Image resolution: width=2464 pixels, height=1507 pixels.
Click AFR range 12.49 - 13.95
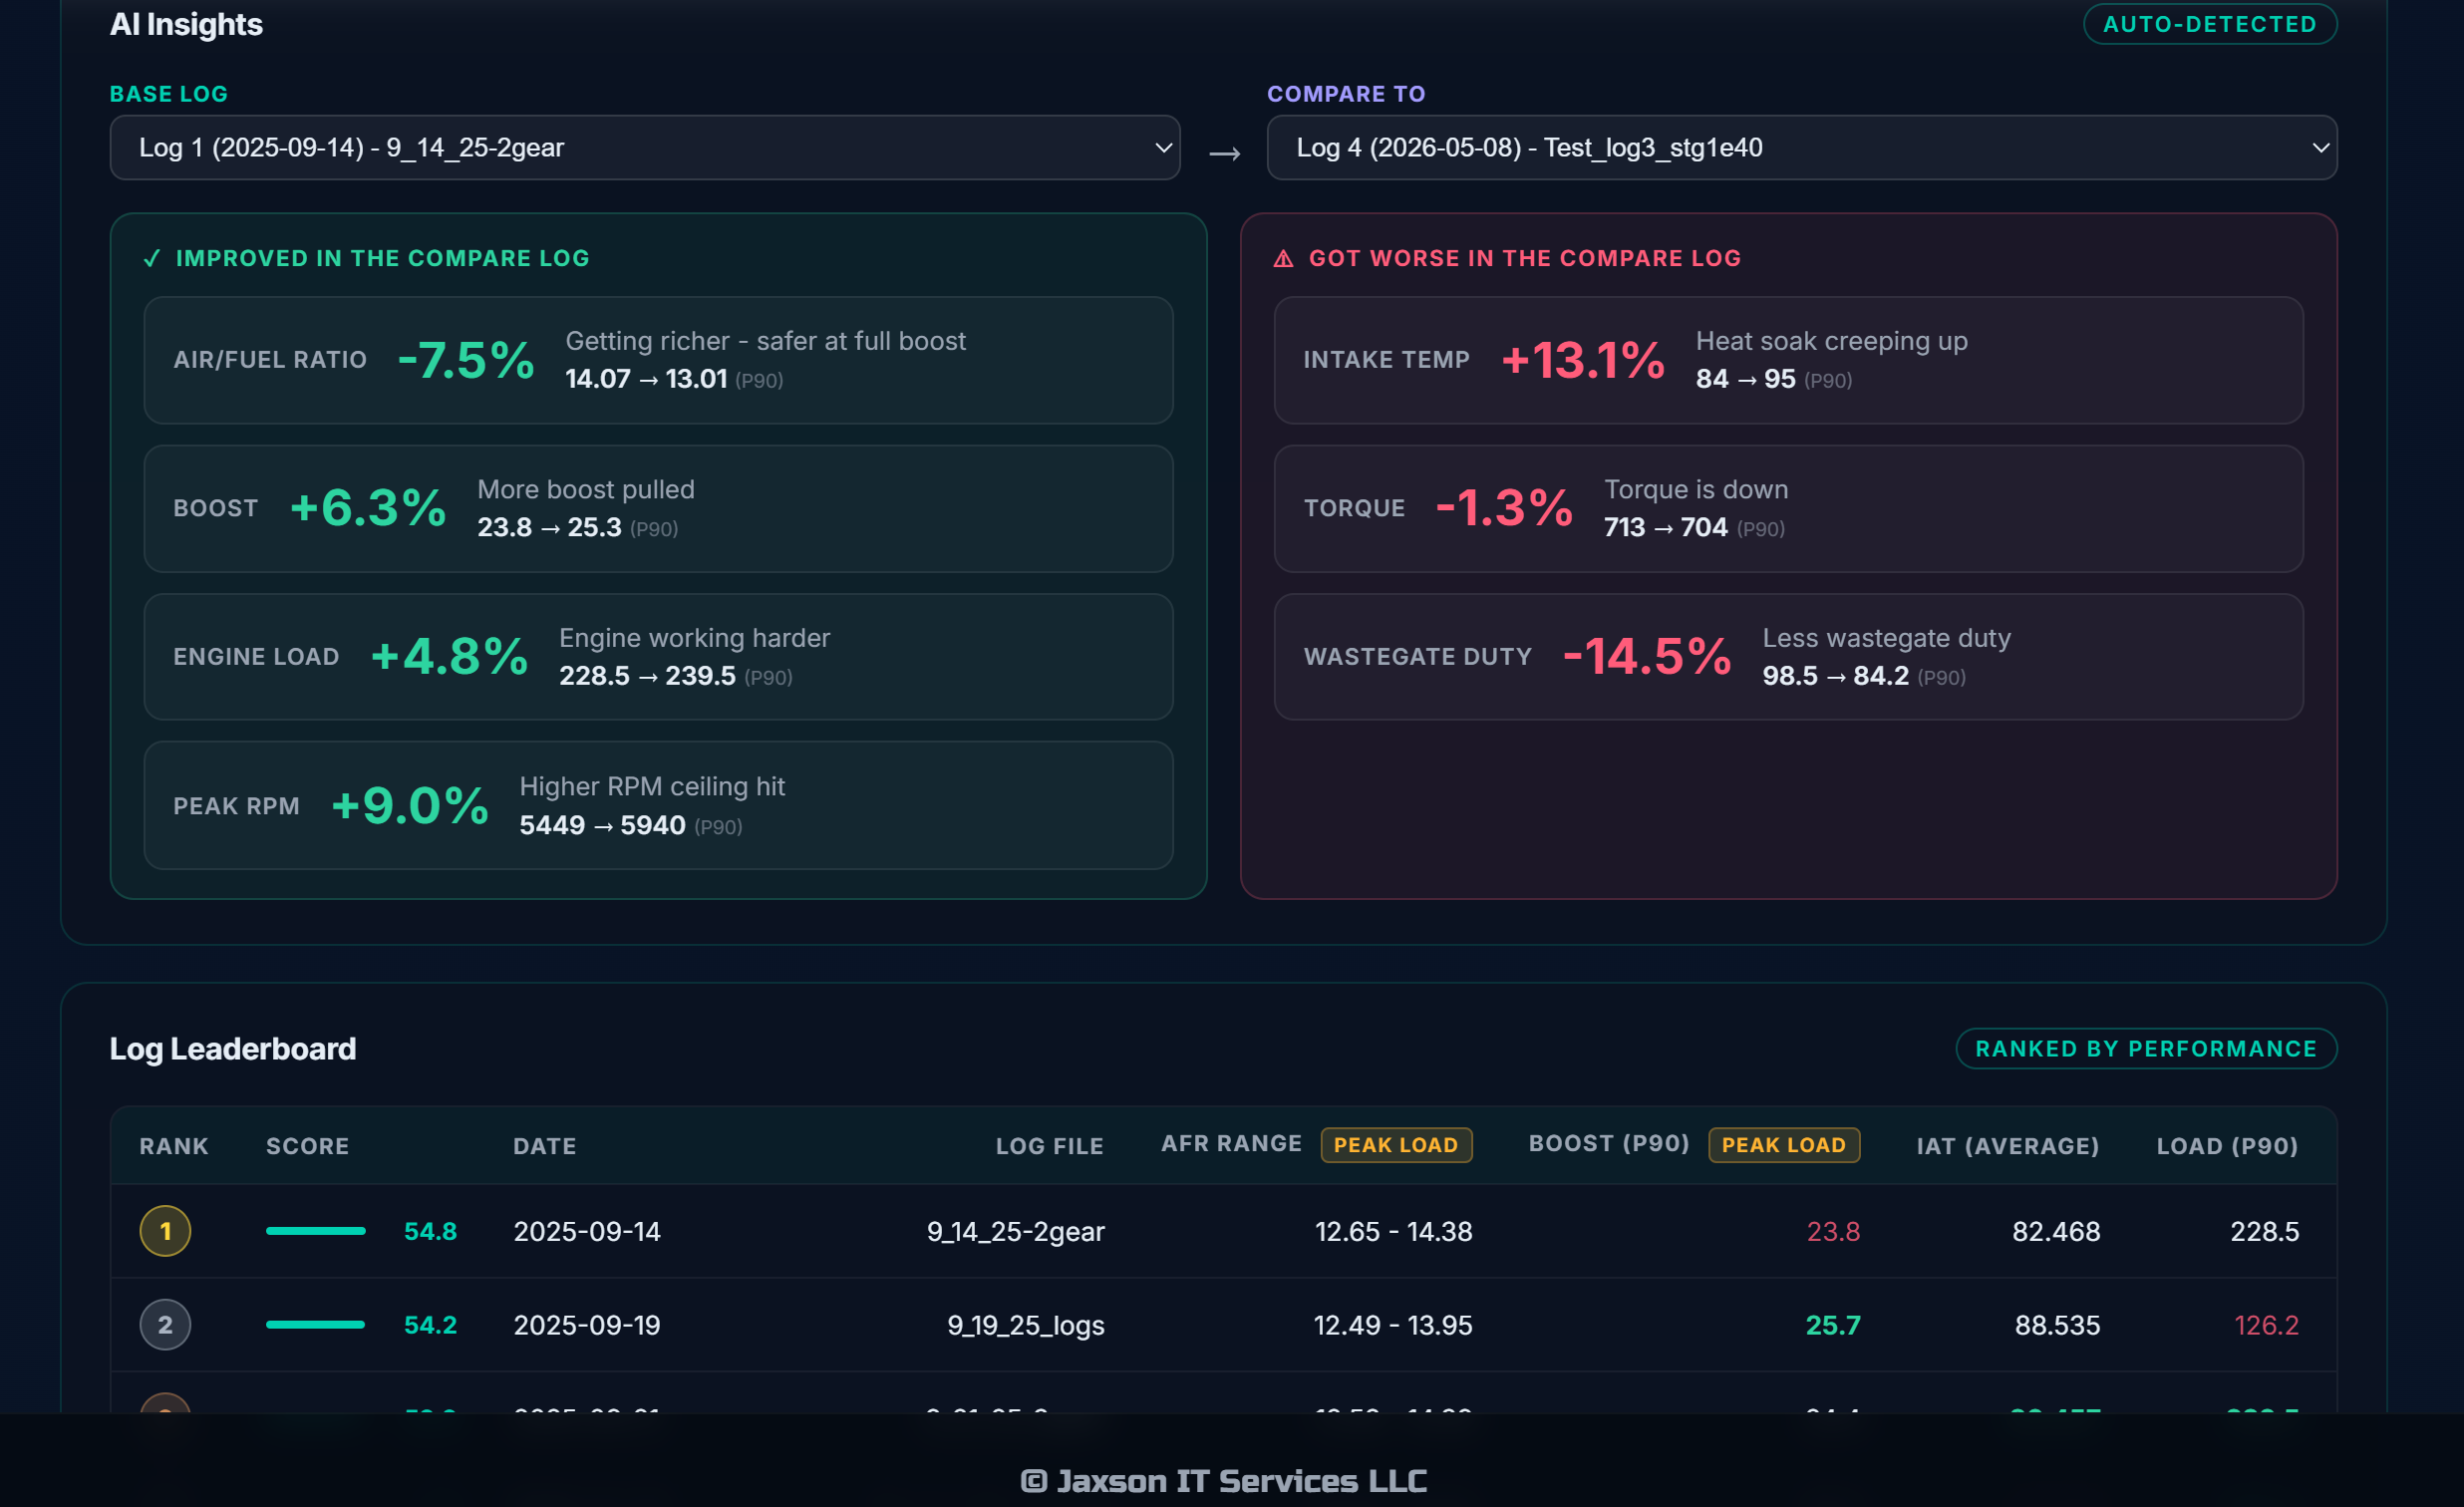(x=1392, y=1326)
